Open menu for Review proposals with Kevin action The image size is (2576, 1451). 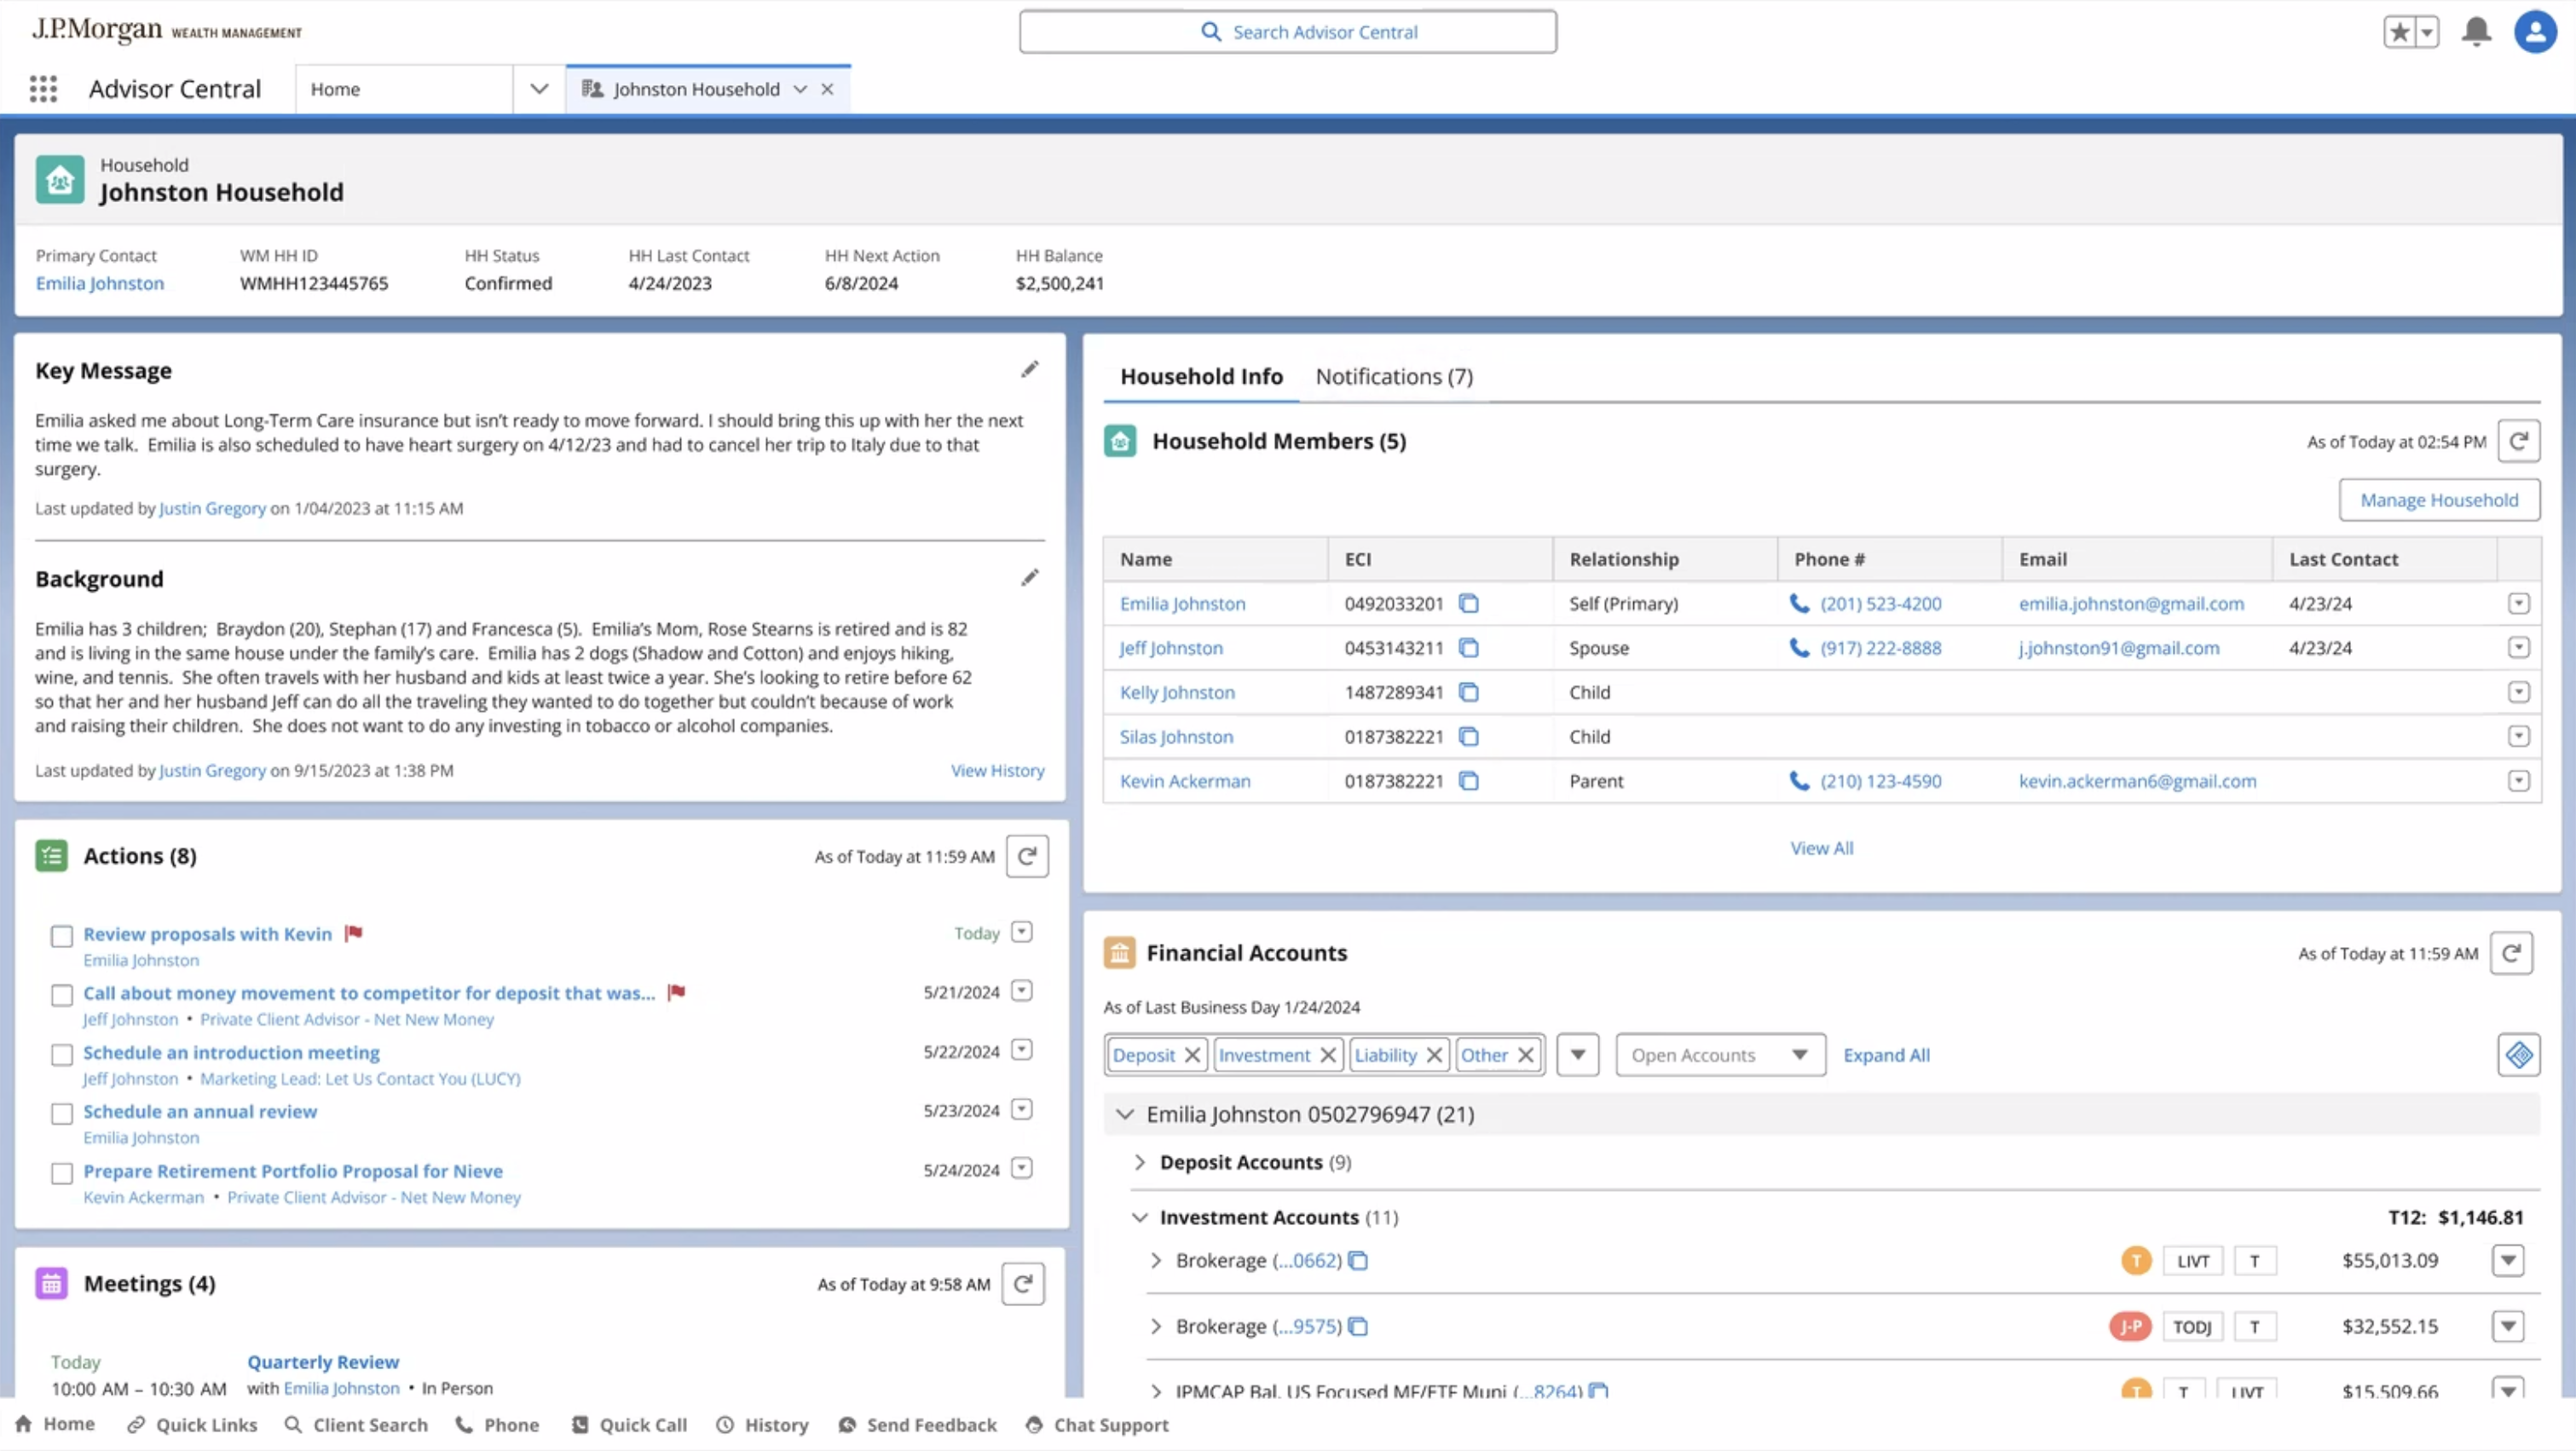pos(1021,932)
